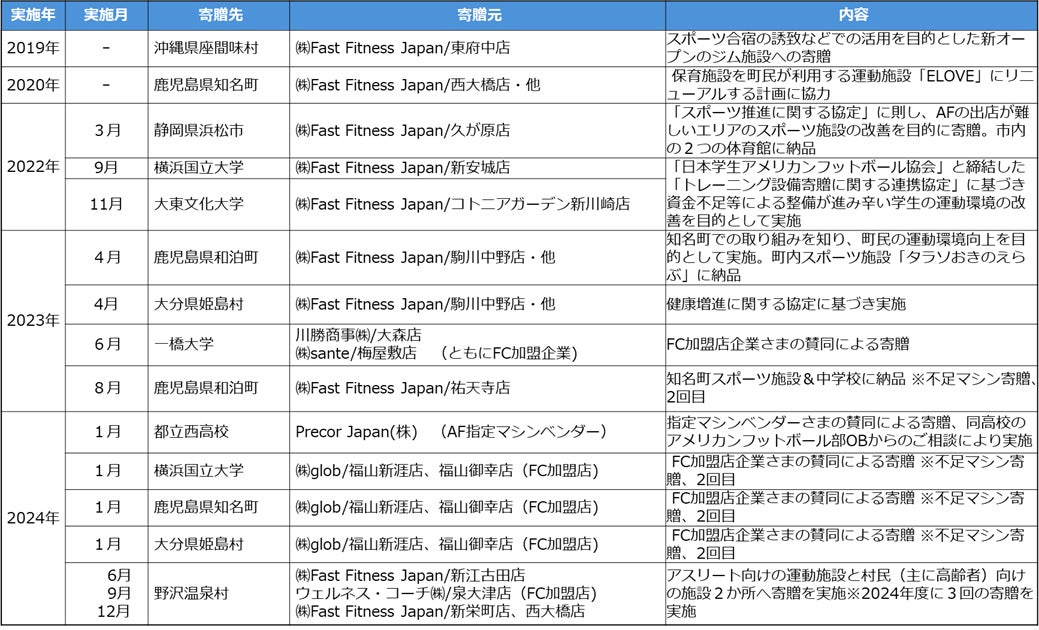The height and width of the screenshot is (630, 1039).
Task: Select the 運動施設「ELOVE」 description cell
Action: pos(851,85)
